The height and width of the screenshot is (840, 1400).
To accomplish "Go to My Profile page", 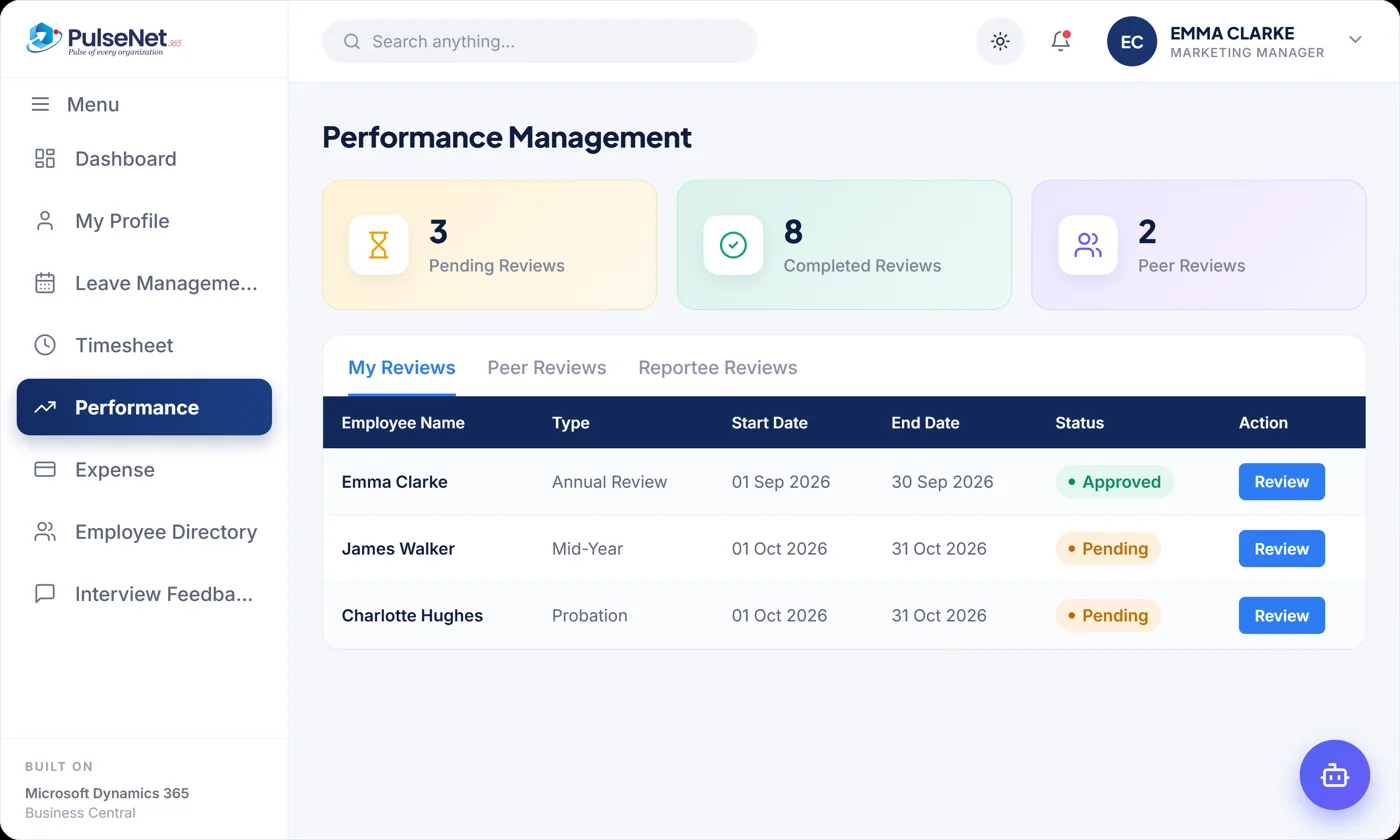I will coord(144,221).
